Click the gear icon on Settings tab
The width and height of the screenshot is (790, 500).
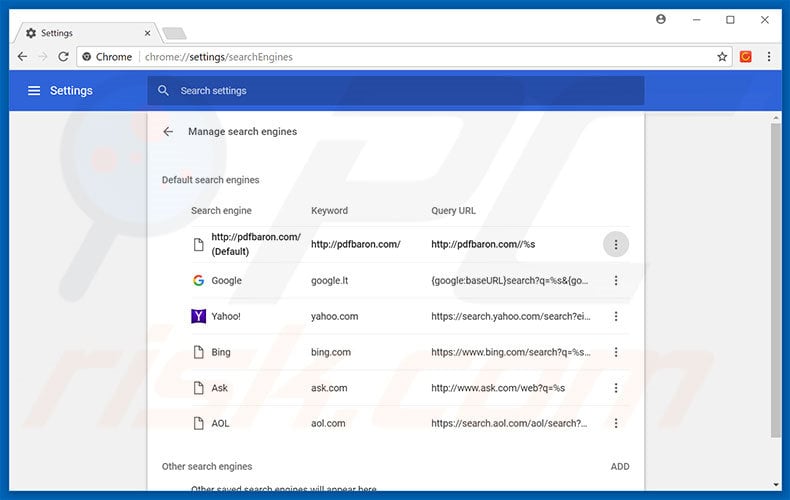point(31,33)
